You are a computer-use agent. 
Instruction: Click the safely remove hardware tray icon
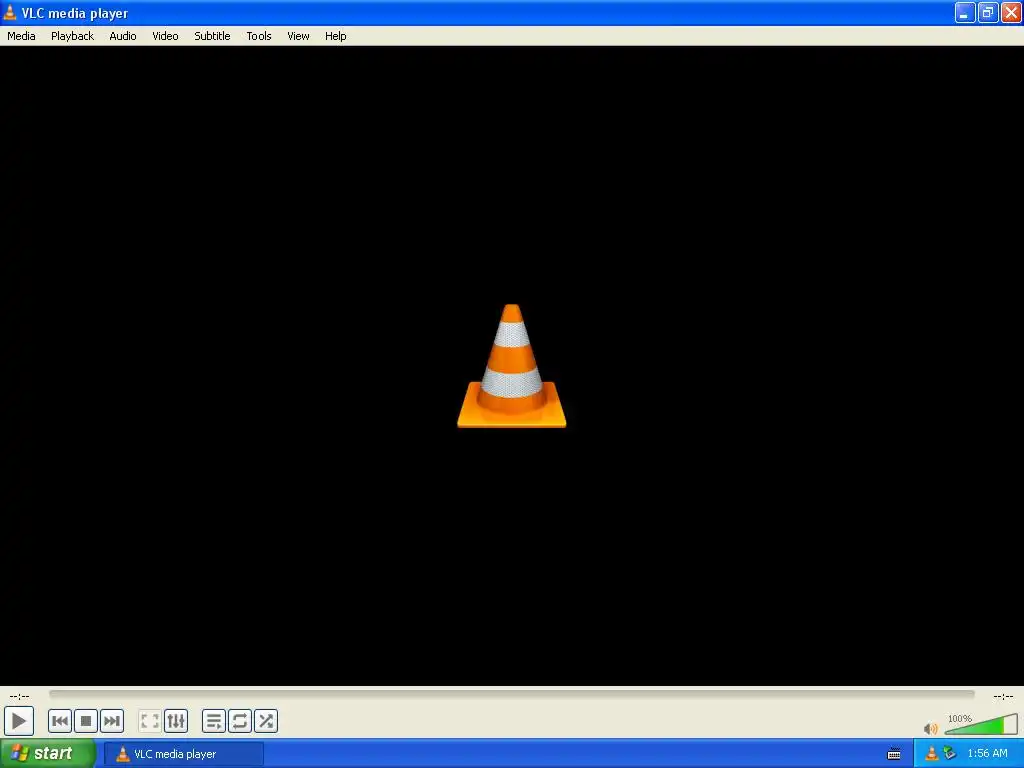click(x=950, y=754)
